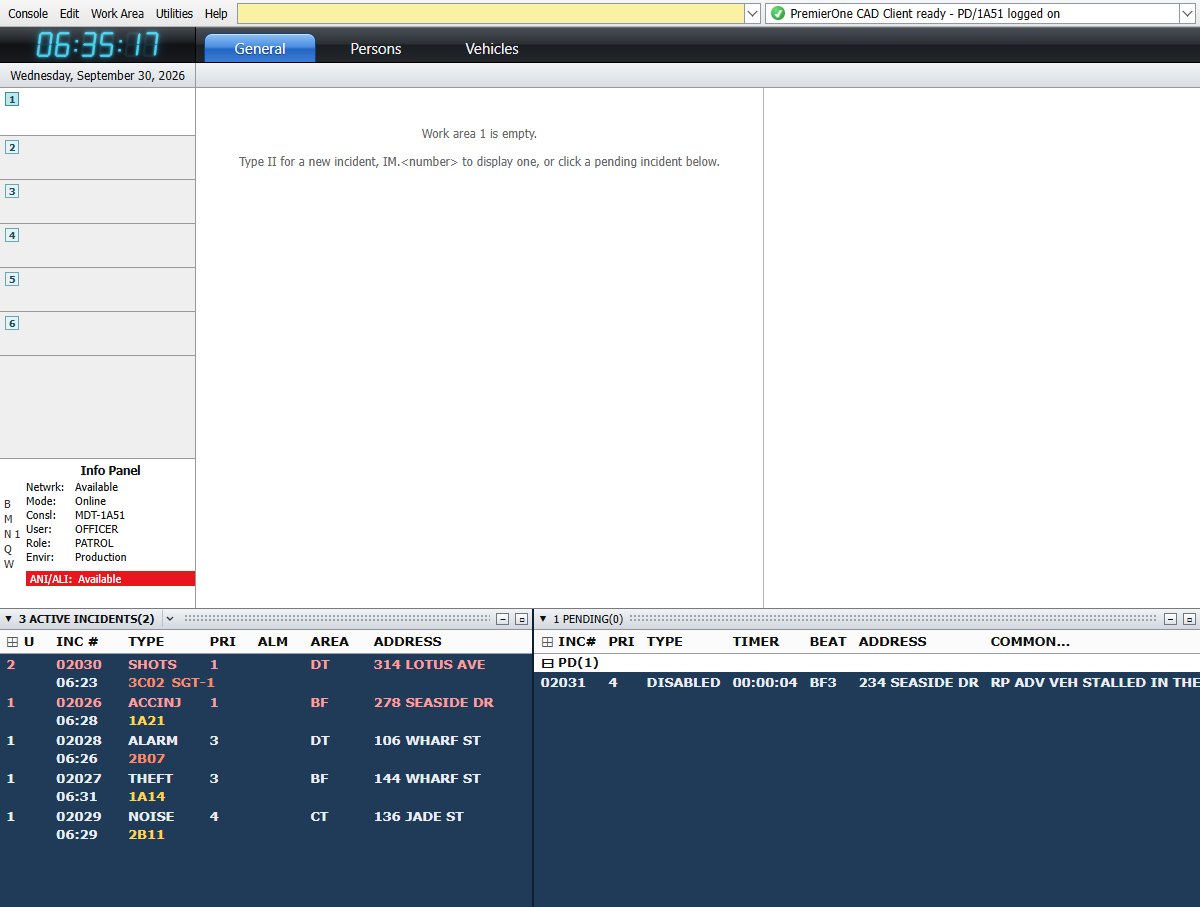Open the status message dropdown arrow
1200x907 pixels.
coord(1187,14)
